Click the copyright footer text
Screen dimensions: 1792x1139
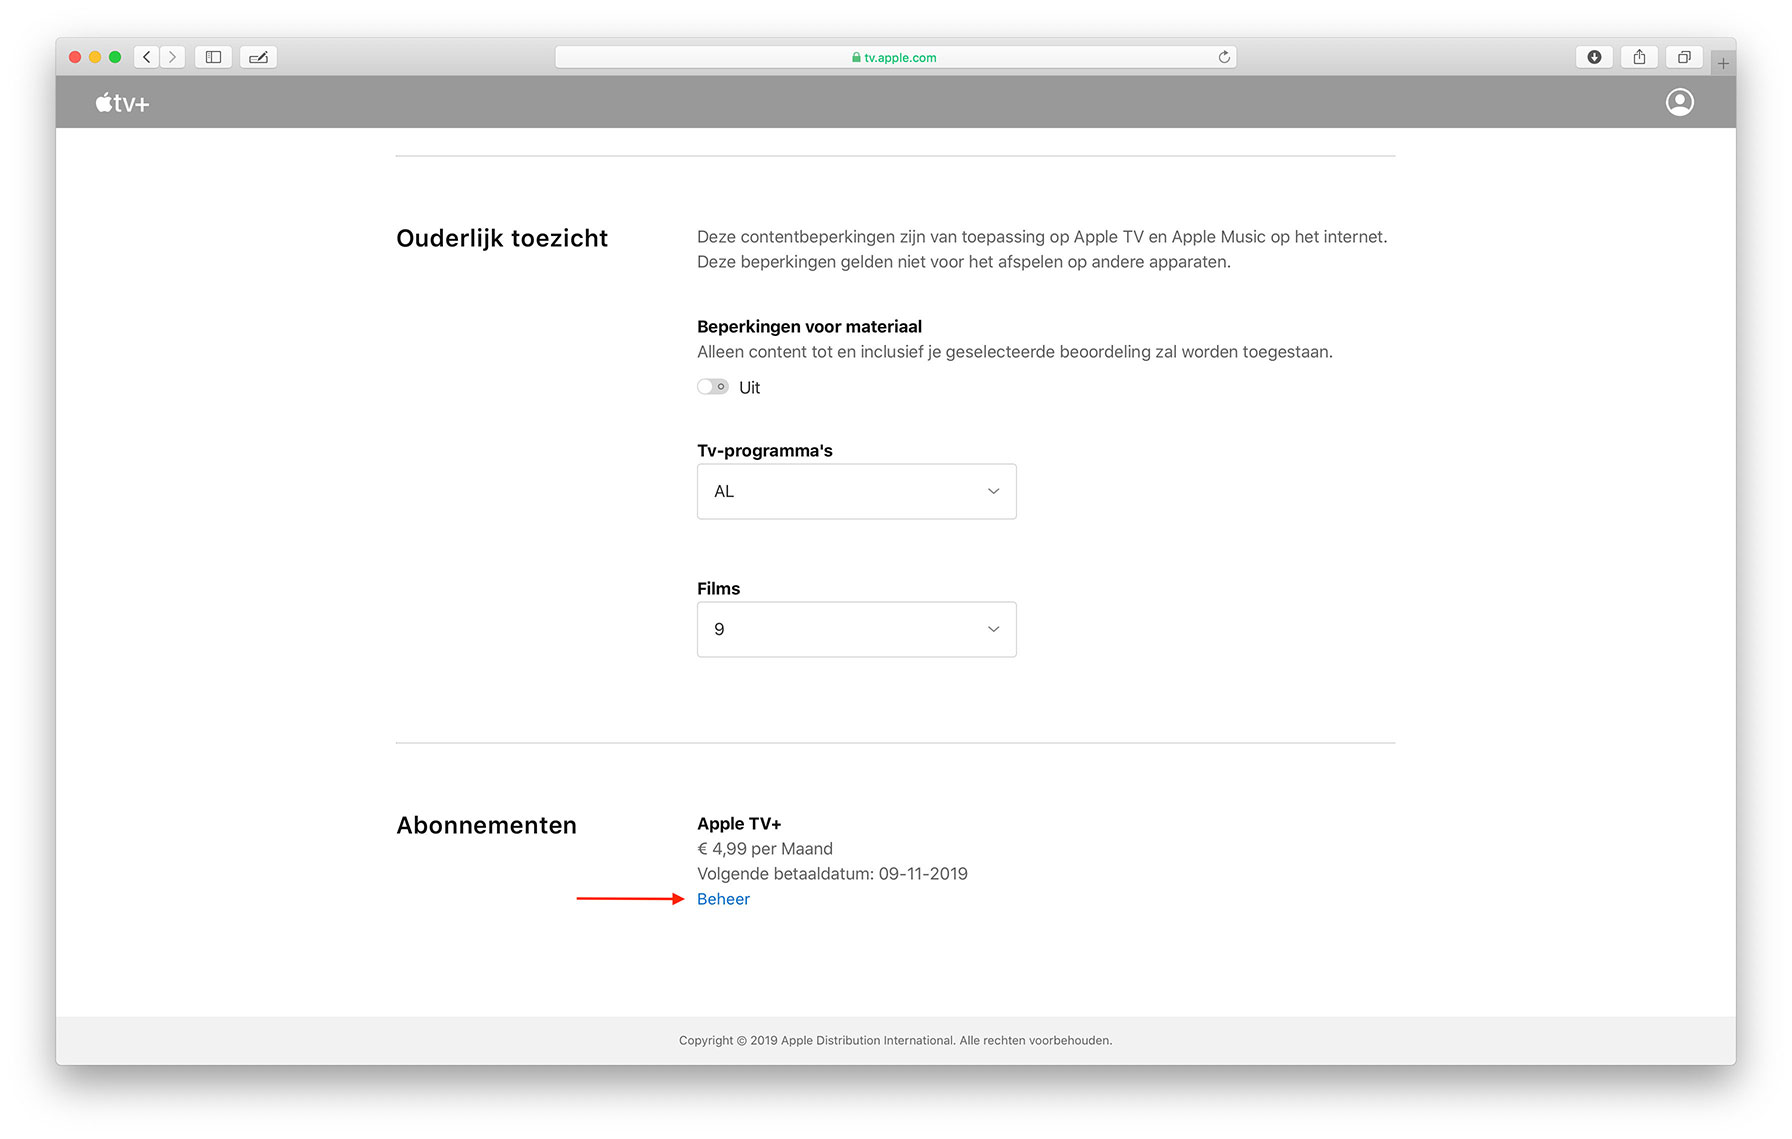tap(895, 1040)
